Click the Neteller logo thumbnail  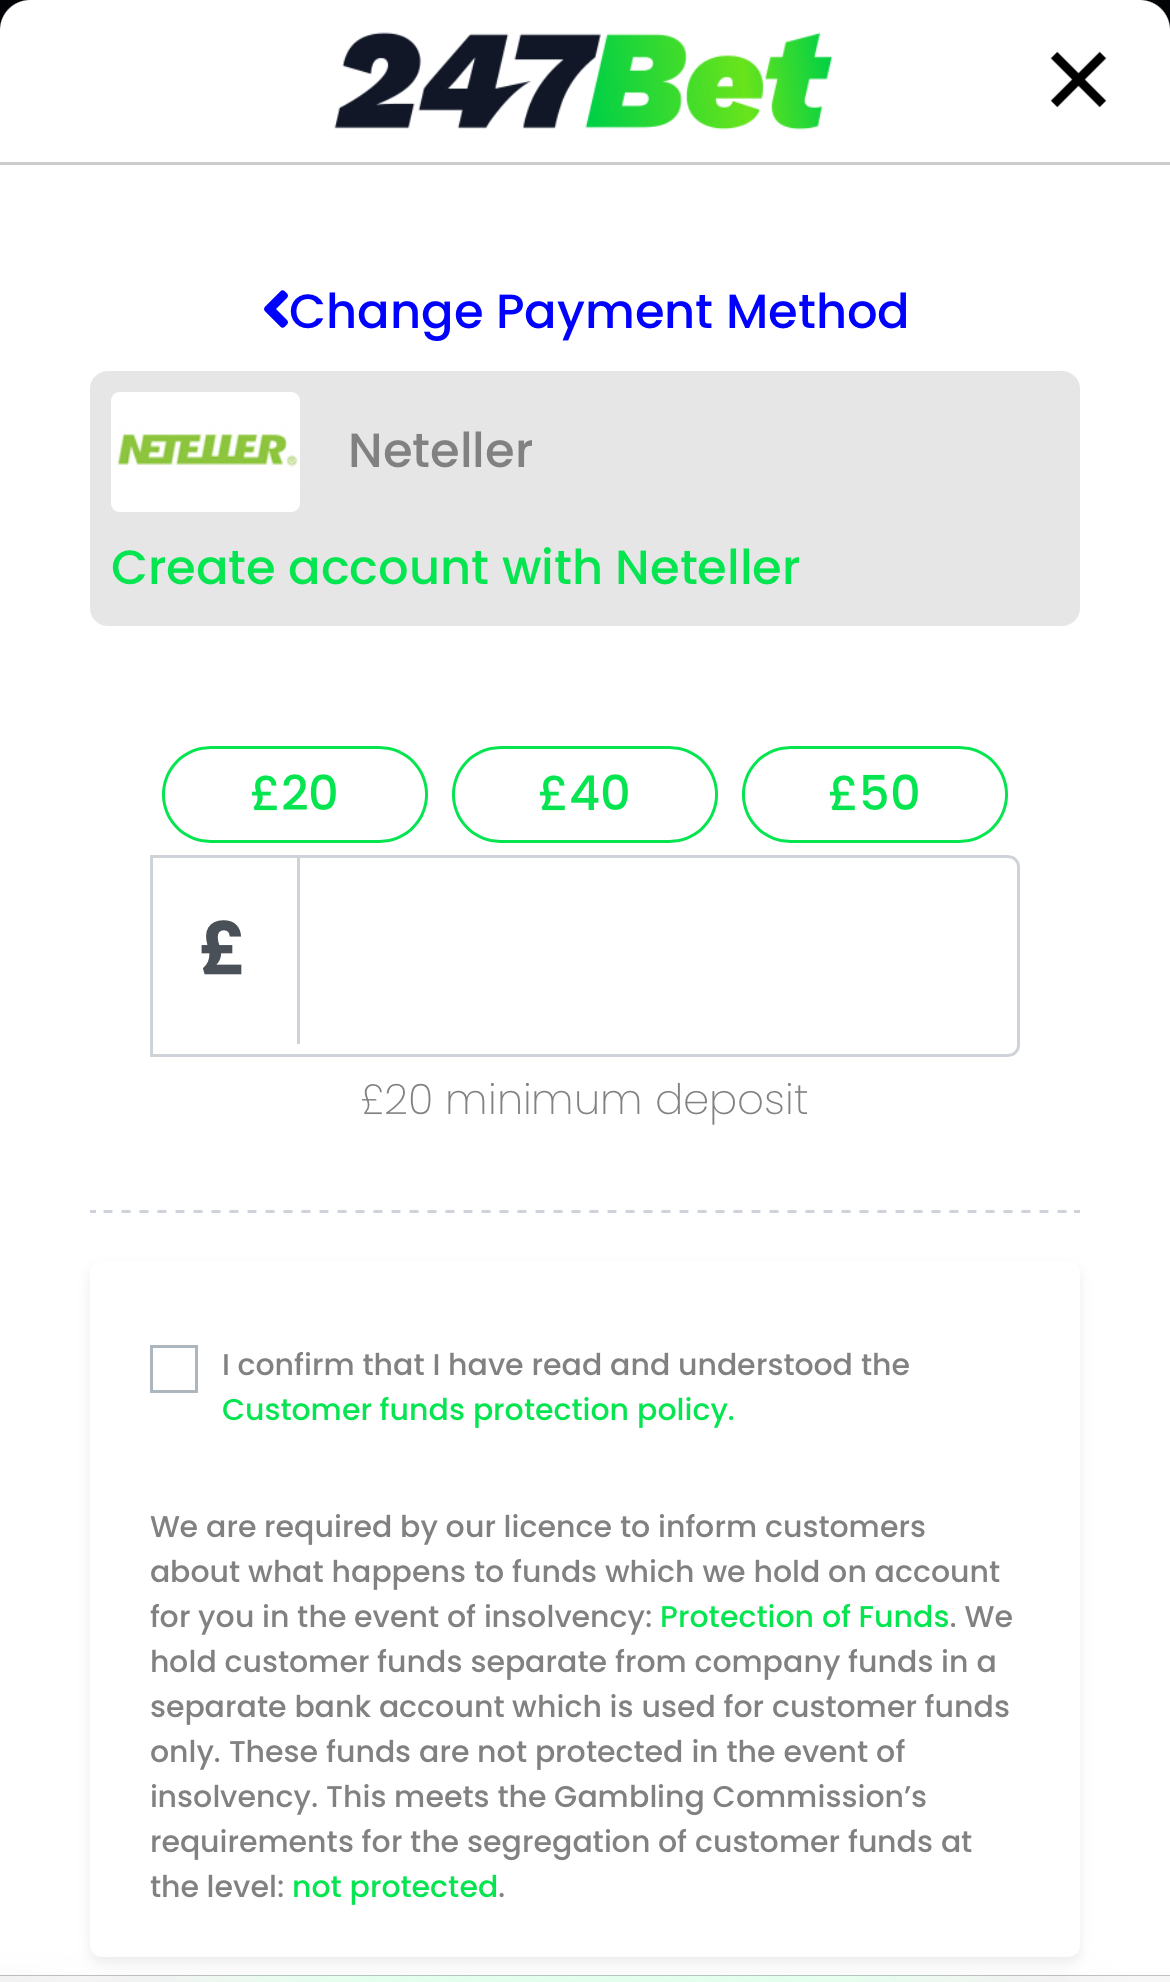coord(206,451)
